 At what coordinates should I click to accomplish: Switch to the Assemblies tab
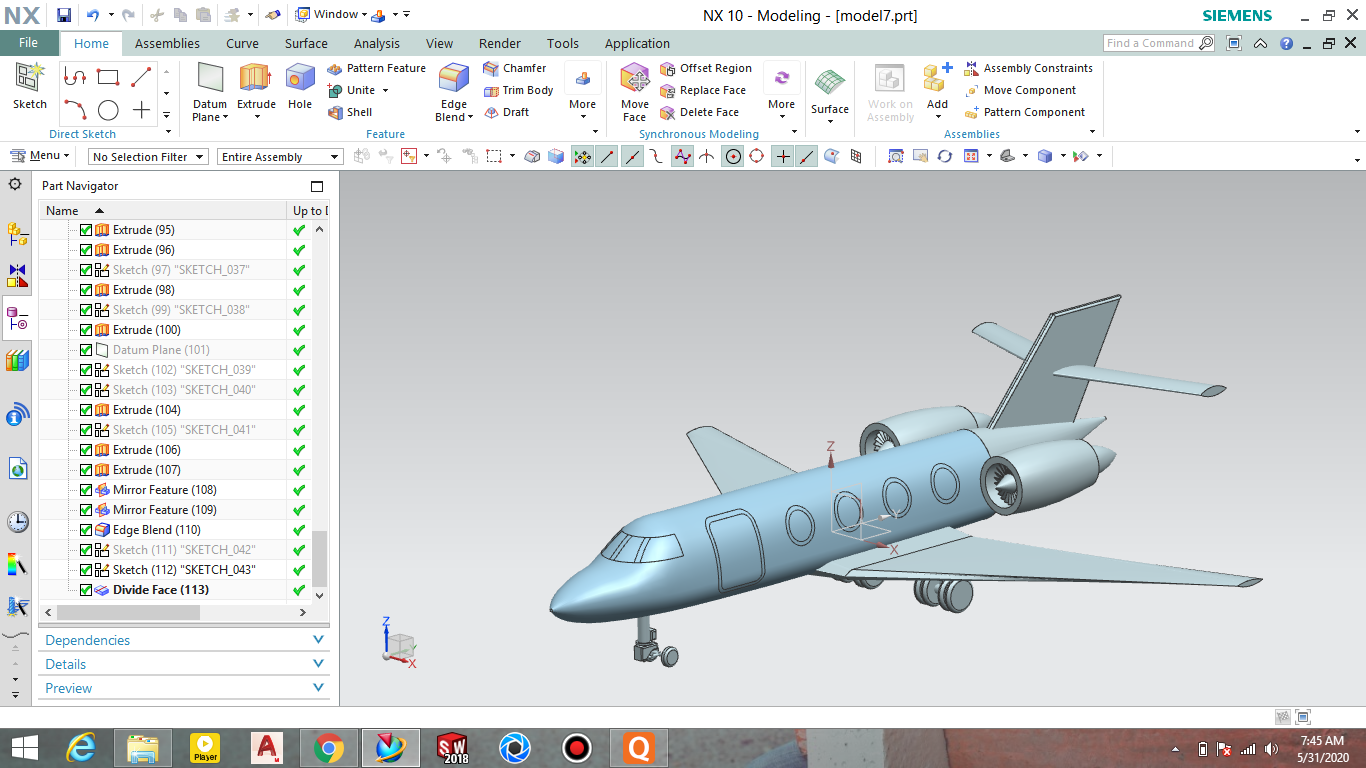[167, 43]
